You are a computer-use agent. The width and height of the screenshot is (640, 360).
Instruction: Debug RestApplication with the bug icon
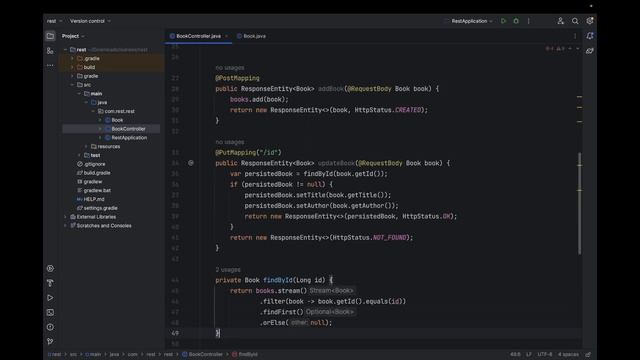[x=516, y=21]
